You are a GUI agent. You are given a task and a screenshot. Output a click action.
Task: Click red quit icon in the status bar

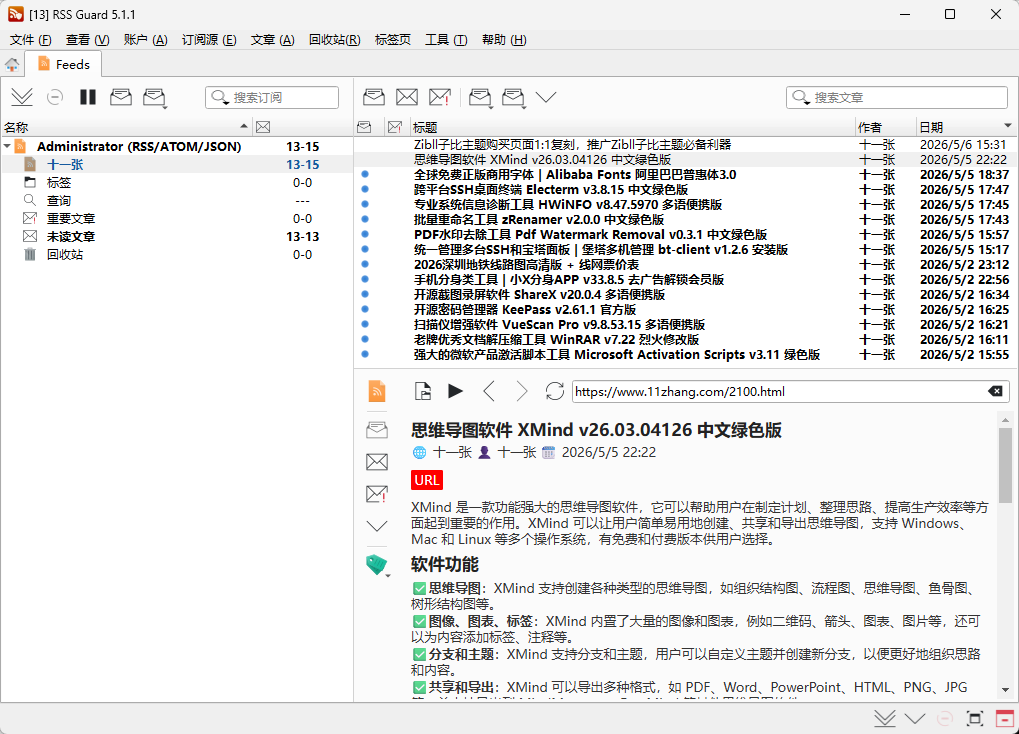(x=1005, y=718)
